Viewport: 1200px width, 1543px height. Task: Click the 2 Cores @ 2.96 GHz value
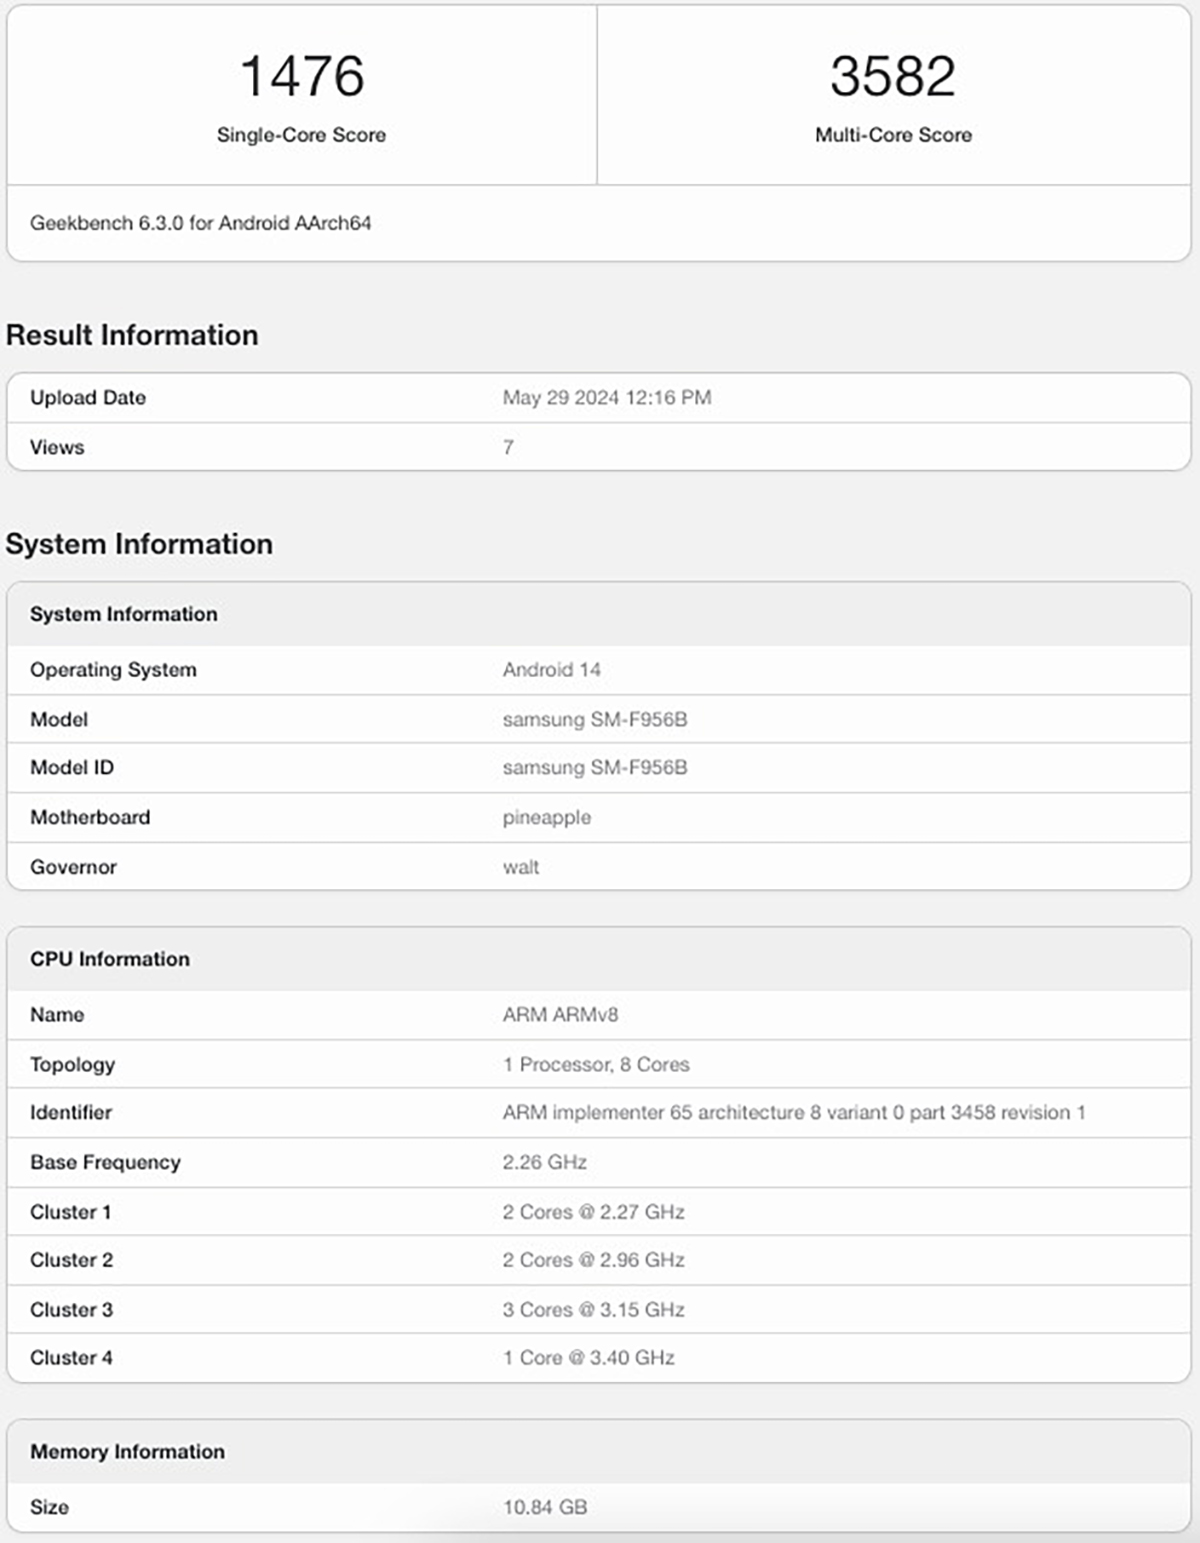(x=594, y=1261)
